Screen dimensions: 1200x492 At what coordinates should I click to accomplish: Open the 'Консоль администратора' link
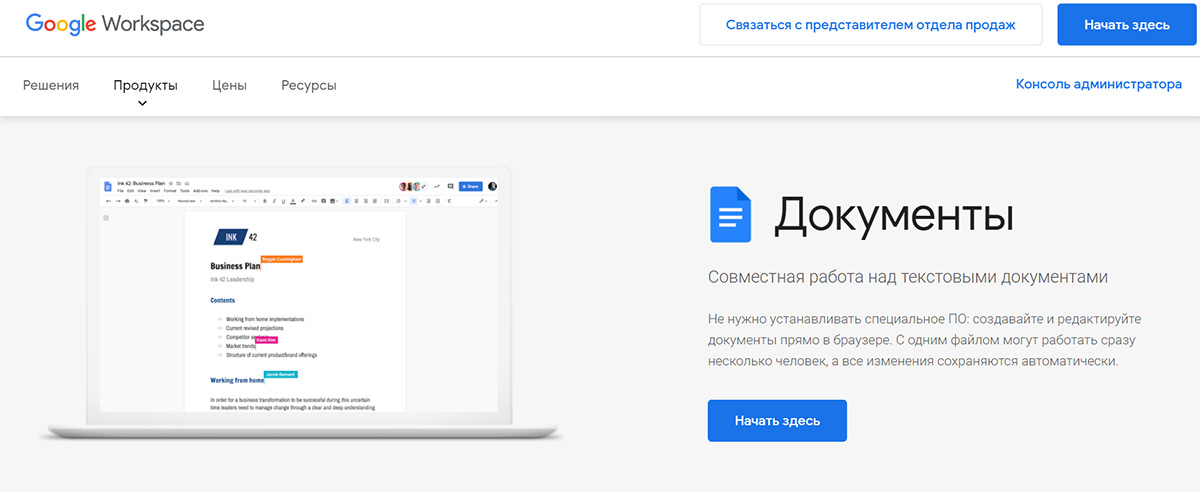point(1099,85)
